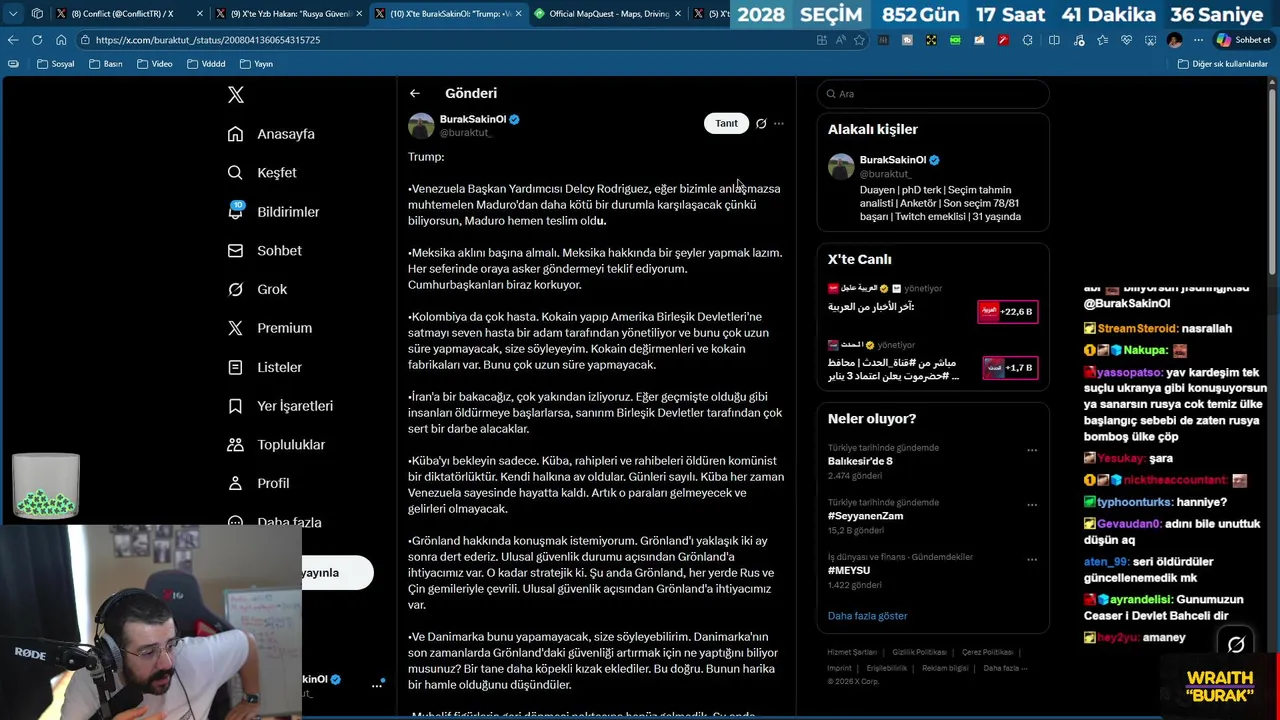Expand Daha fazla menu in sidebar
Viewport: 1280px width, 720px height.
tap(274, 522)
